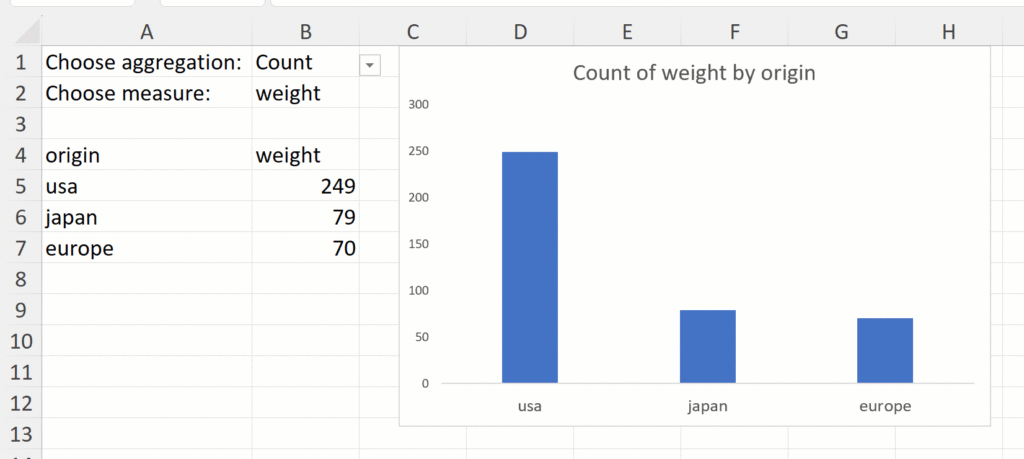Select the cell with value 79
The width and height of the screenshot is (1024, 459).
[305, 217]
